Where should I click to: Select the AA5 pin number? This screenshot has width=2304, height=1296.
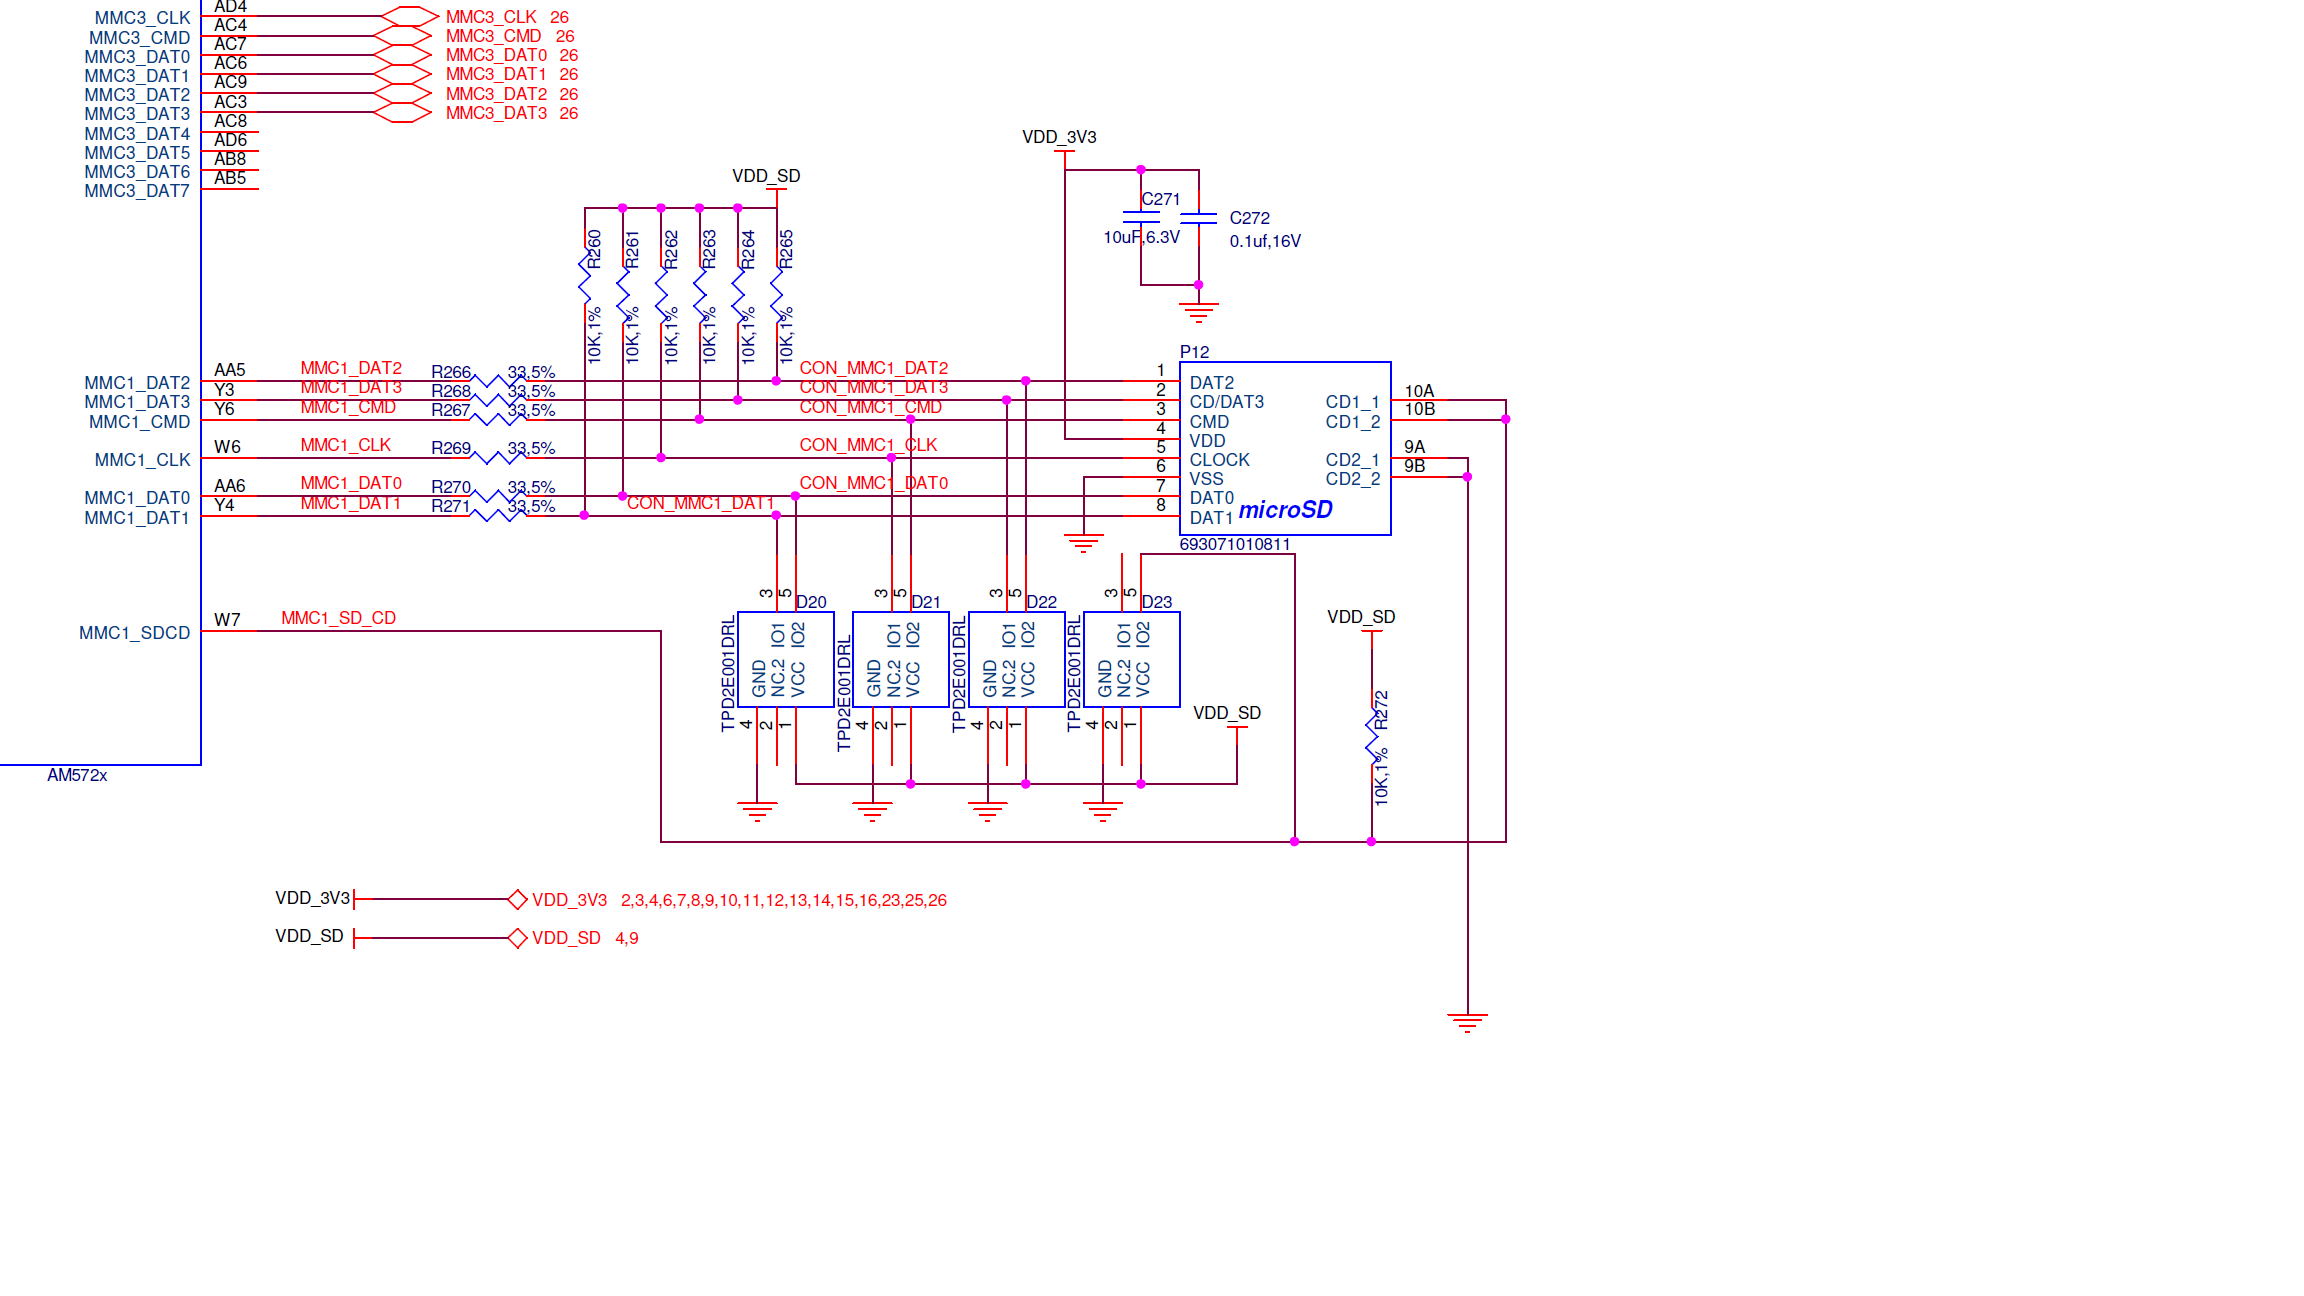229,370
